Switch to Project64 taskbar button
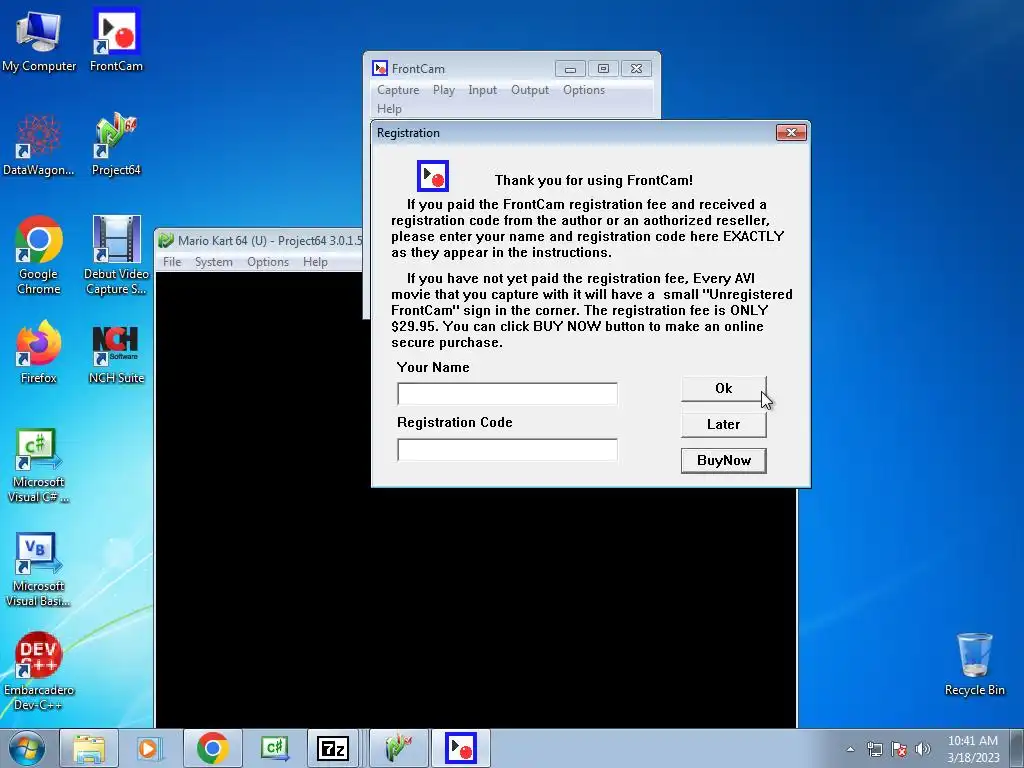 pyautogui.click(x=399, y=748)
